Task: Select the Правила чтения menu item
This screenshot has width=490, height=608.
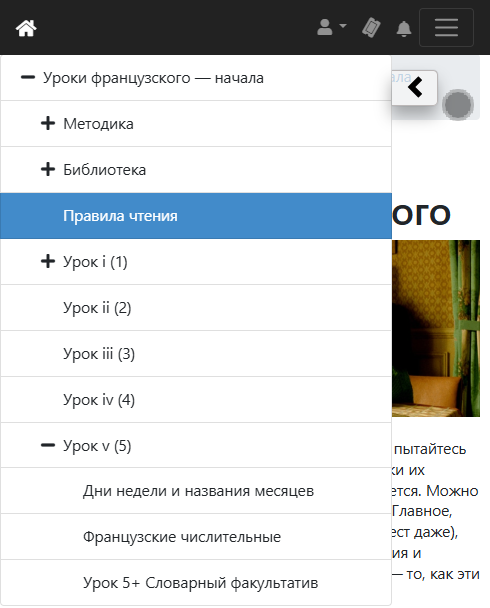Action: [x=196, y=216]
